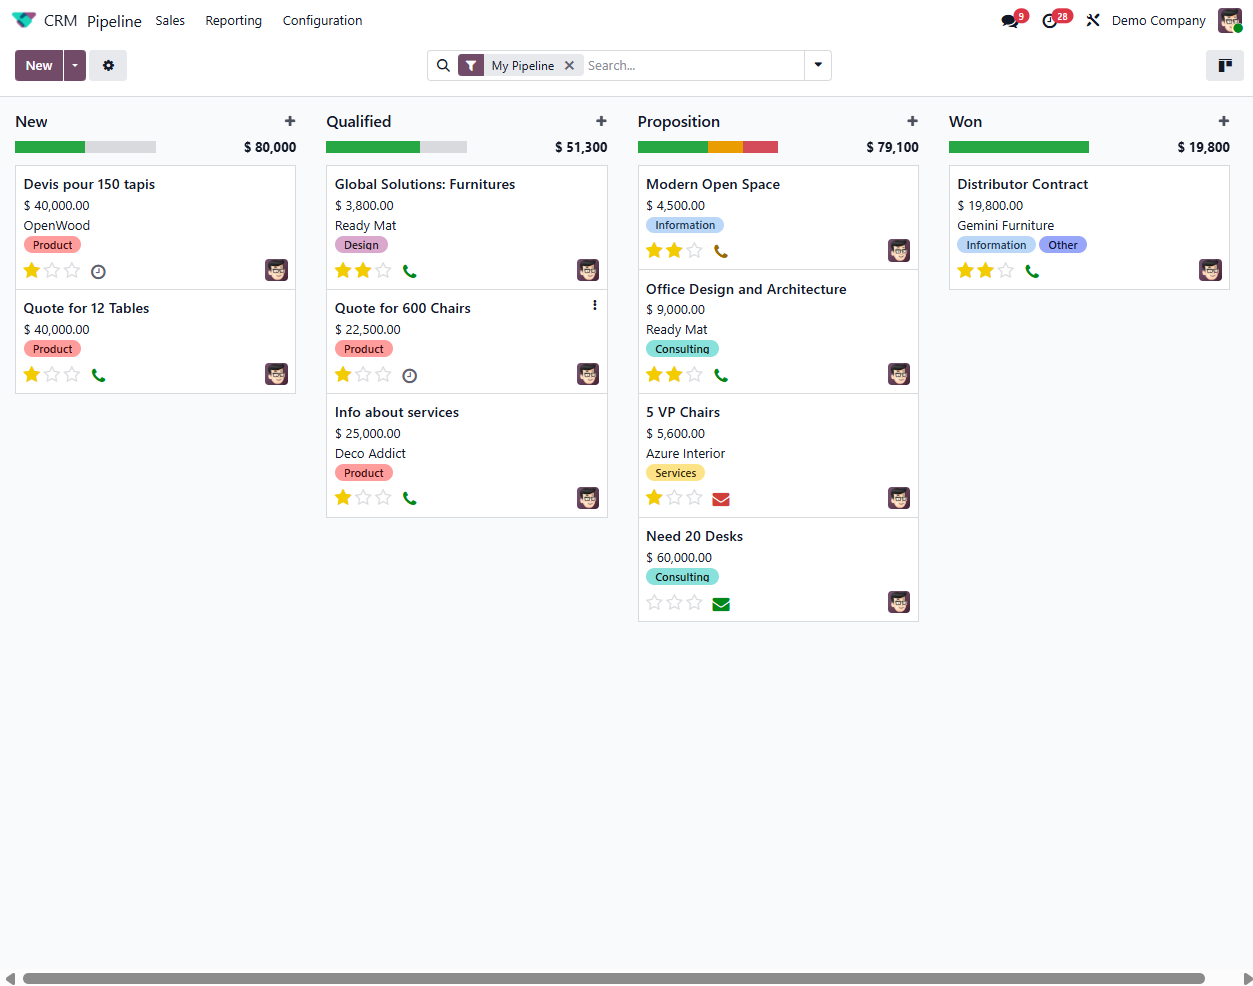This screenshot has width=1253, height=986.
Task: Open the pipeline settings gear icon
Action: click(x=108, y=66)
